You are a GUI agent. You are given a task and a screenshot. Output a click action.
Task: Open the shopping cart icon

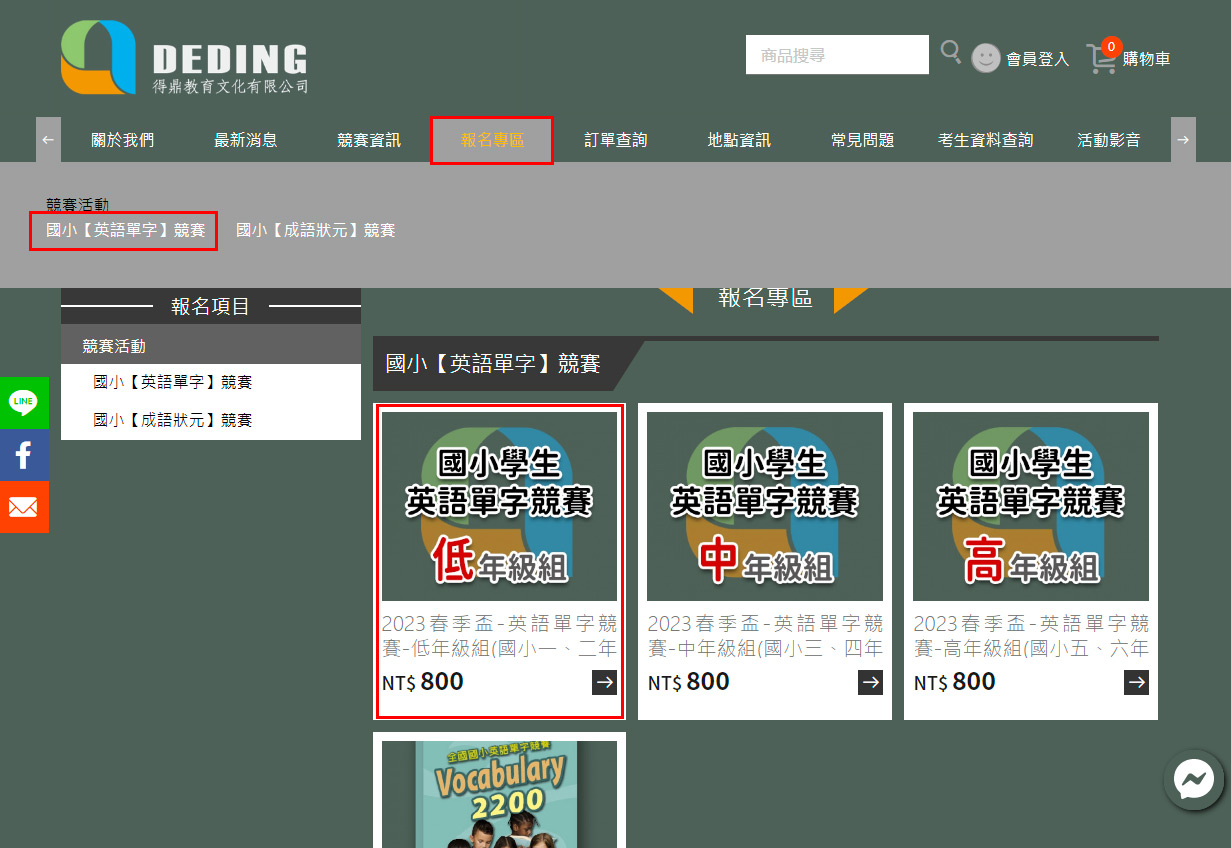[x=1102, y=58]
